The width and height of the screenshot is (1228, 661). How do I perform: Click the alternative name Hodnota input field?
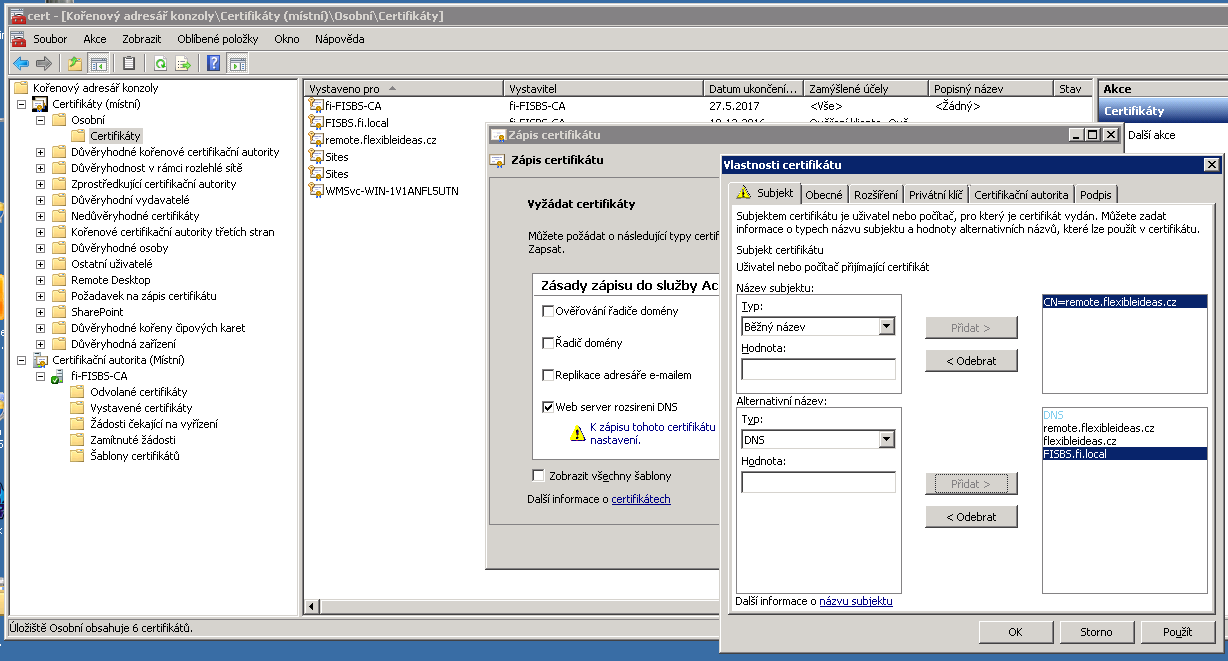818,483
